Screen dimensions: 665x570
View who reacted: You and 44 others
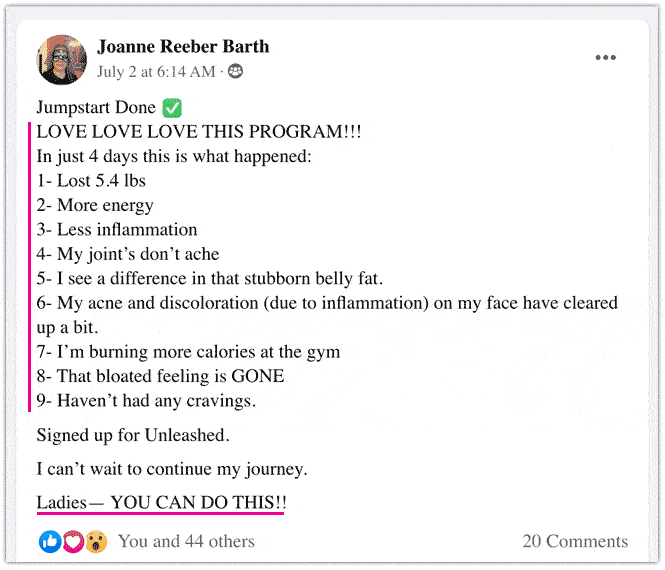[186, 542]
